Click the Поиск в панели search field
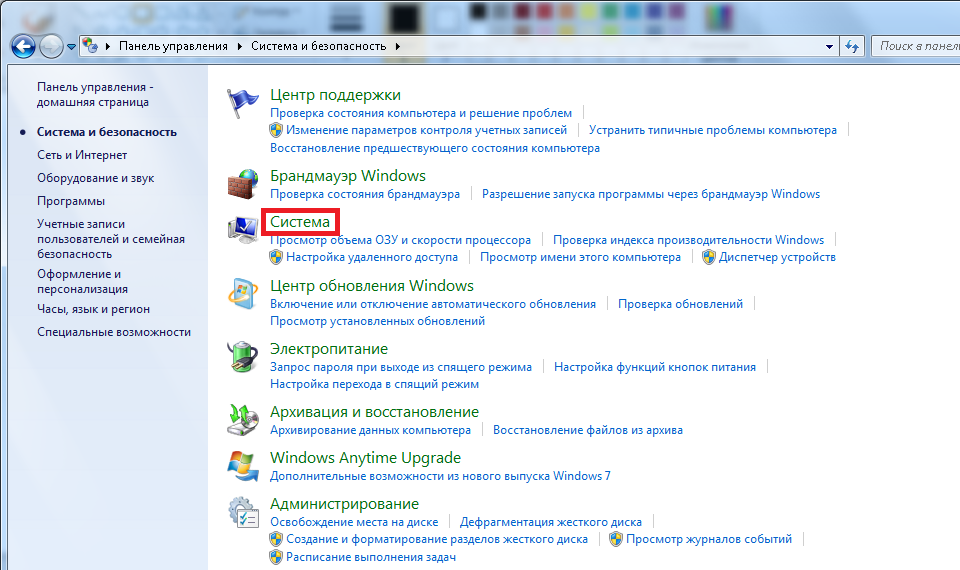This screenshot has height=570, width=960. (x=916, y=46)
